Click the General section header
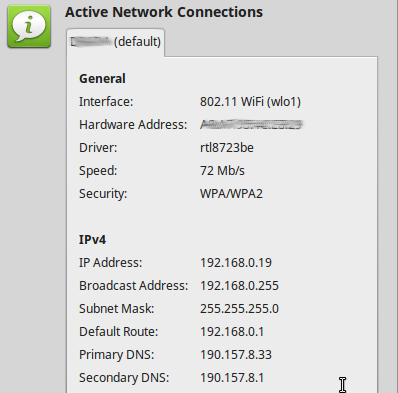Viewport: 398px width, 393px height. 102,79
